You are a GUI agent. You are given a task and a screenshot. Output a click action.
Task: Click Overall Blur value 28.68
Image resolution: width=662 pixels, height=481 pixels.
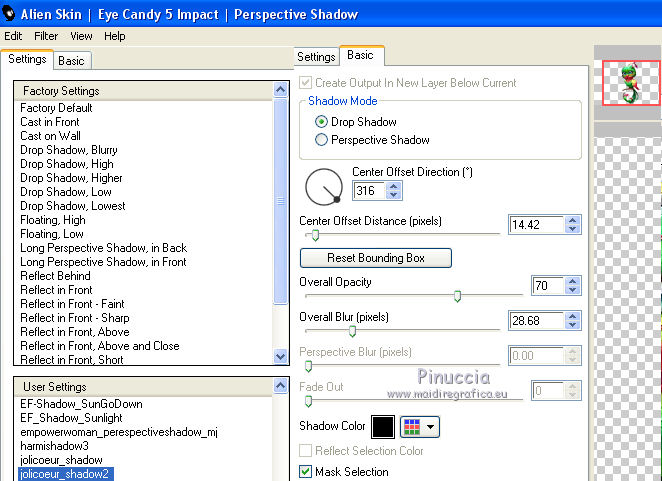(536, 321)
